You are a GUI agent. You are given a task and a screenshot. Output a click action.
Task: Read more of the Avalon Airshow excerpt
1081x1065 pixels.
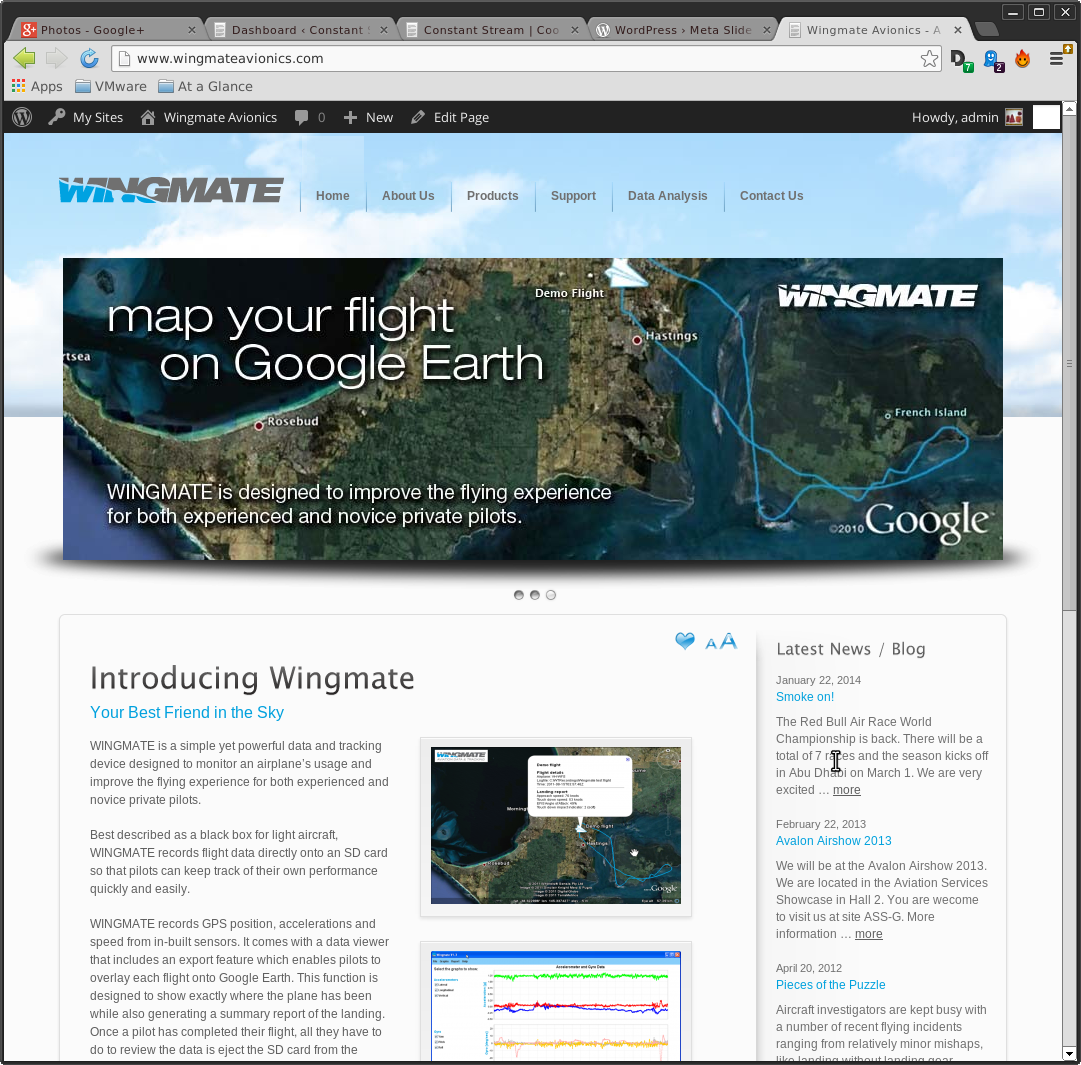pos(868,934)
